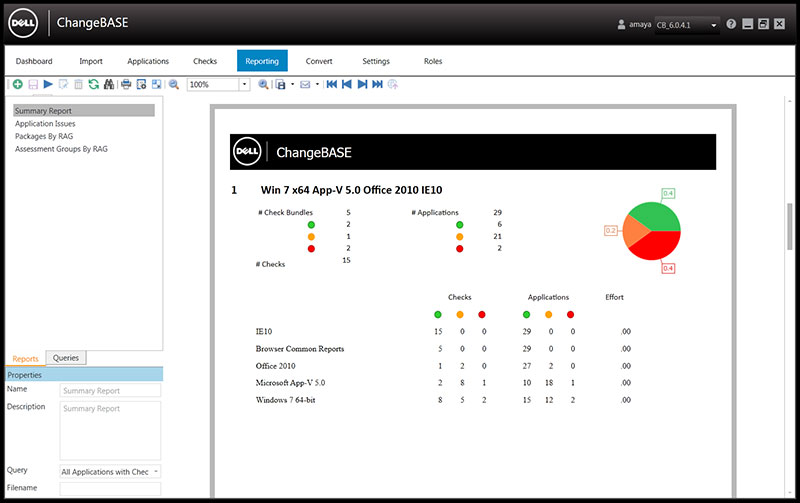Open the zoom percentage 100% dropdown
The width and height of the screenshot is (800, 503).
[244, 85]
